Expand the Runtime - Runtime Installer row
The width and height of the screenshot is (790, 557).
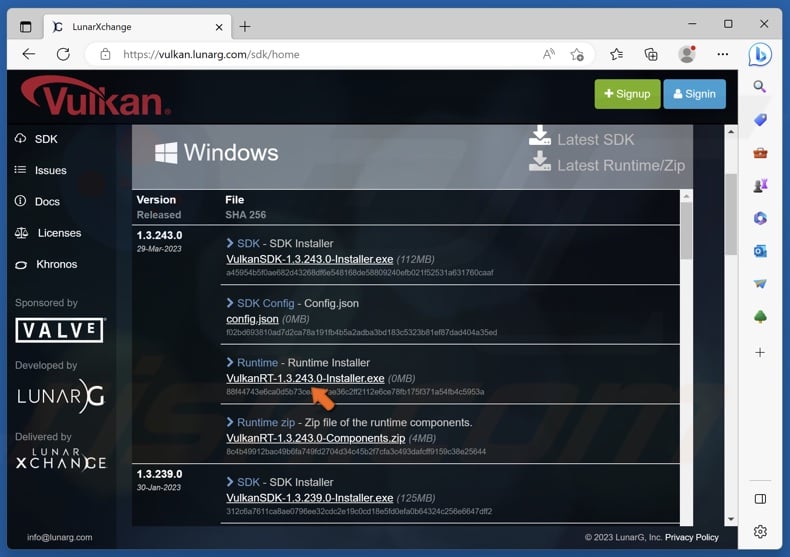[x=298, y=363]
